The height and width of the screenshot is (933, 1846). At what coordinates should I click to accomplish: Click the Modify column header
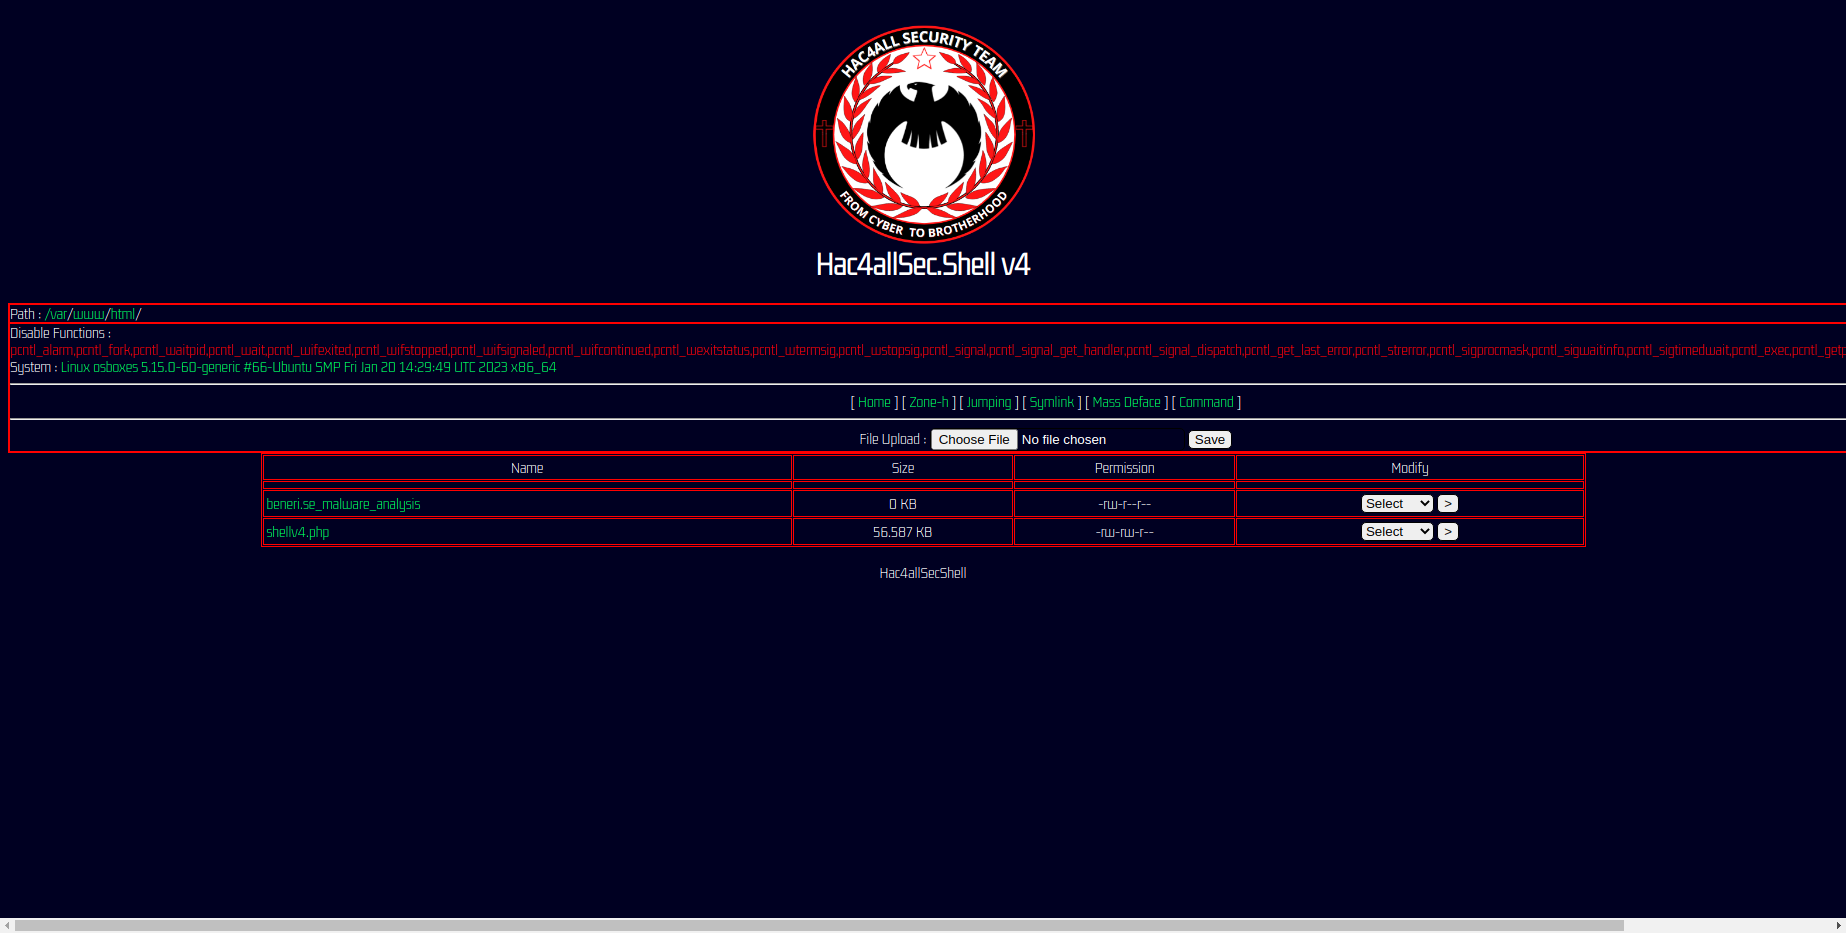[1410, 468]
